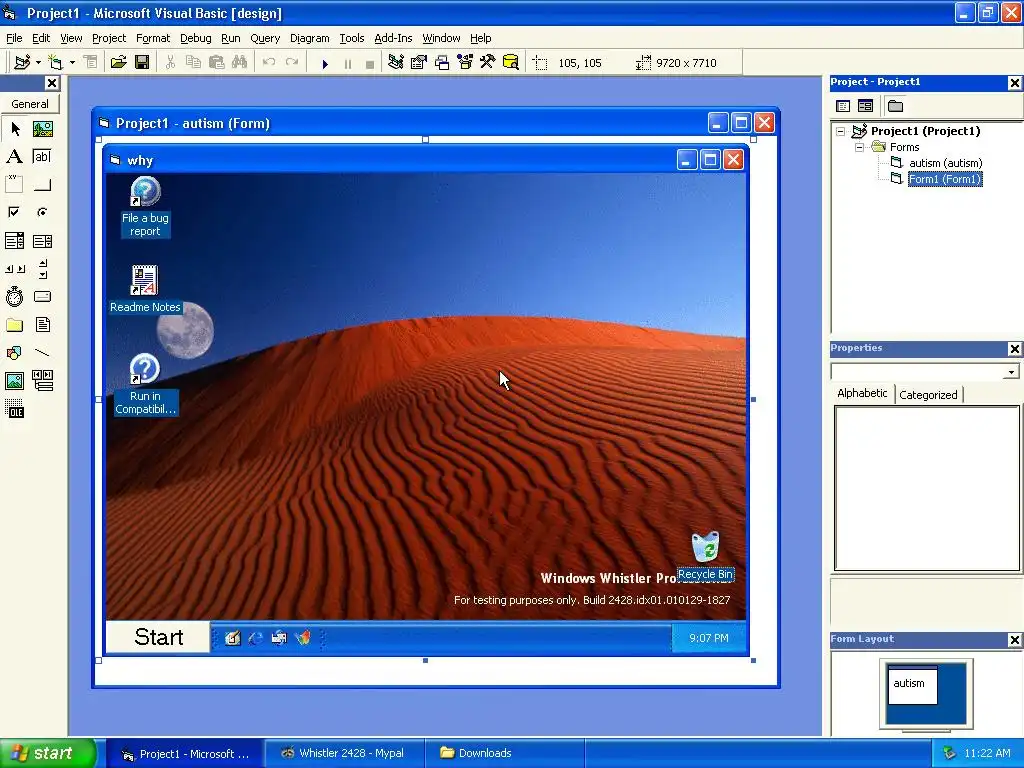This screenshot has width=1024, height=768.
Task: Select the Frame control tool
Action: click(x=14, y=185)
